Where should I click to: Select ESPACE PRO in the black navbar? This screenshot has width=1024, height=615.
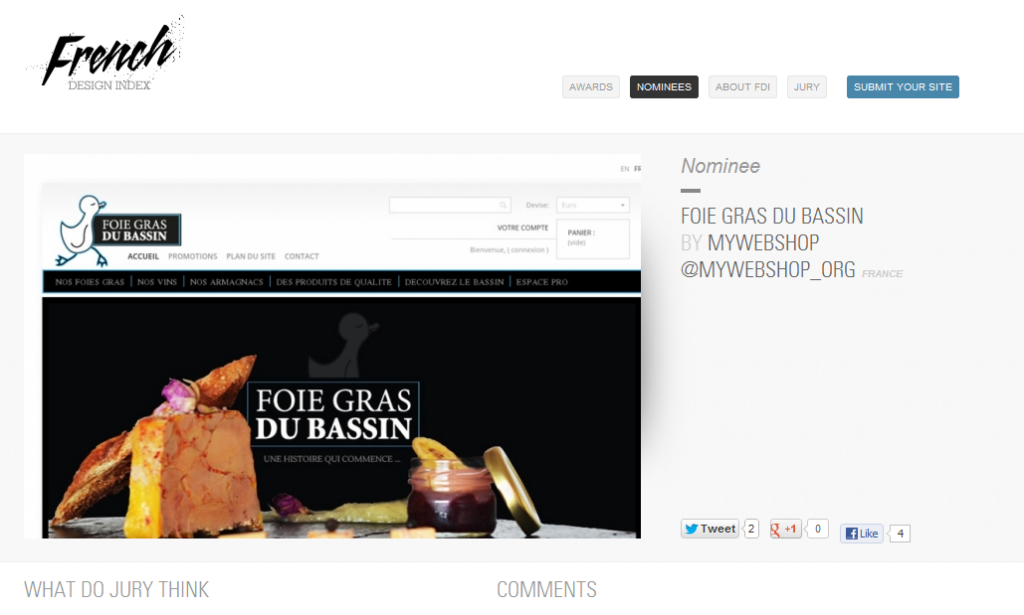click(x=541, y=281)
